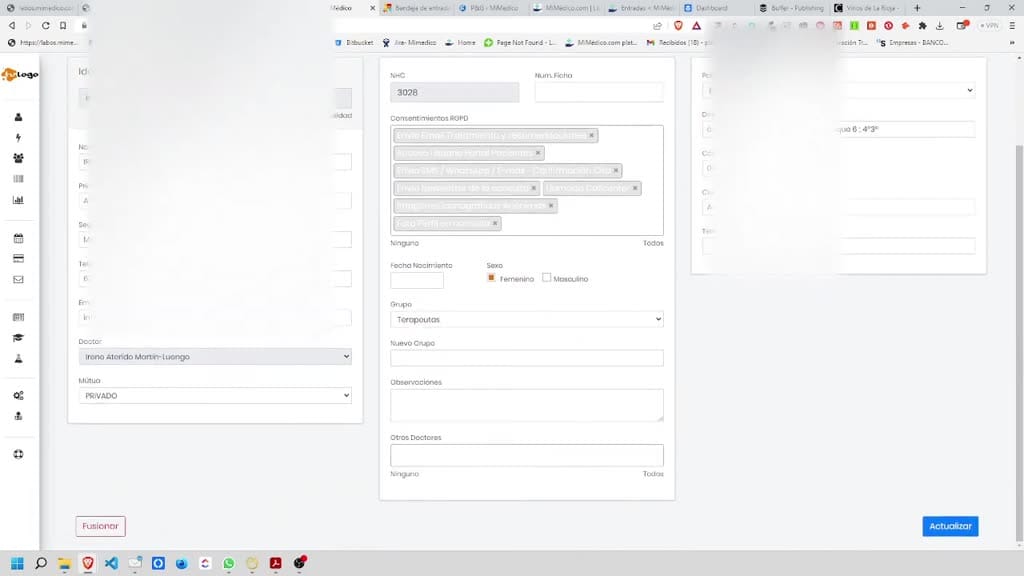Open the dropdown in the right panel
1024x576 pixels.
(x=839, y=90)
